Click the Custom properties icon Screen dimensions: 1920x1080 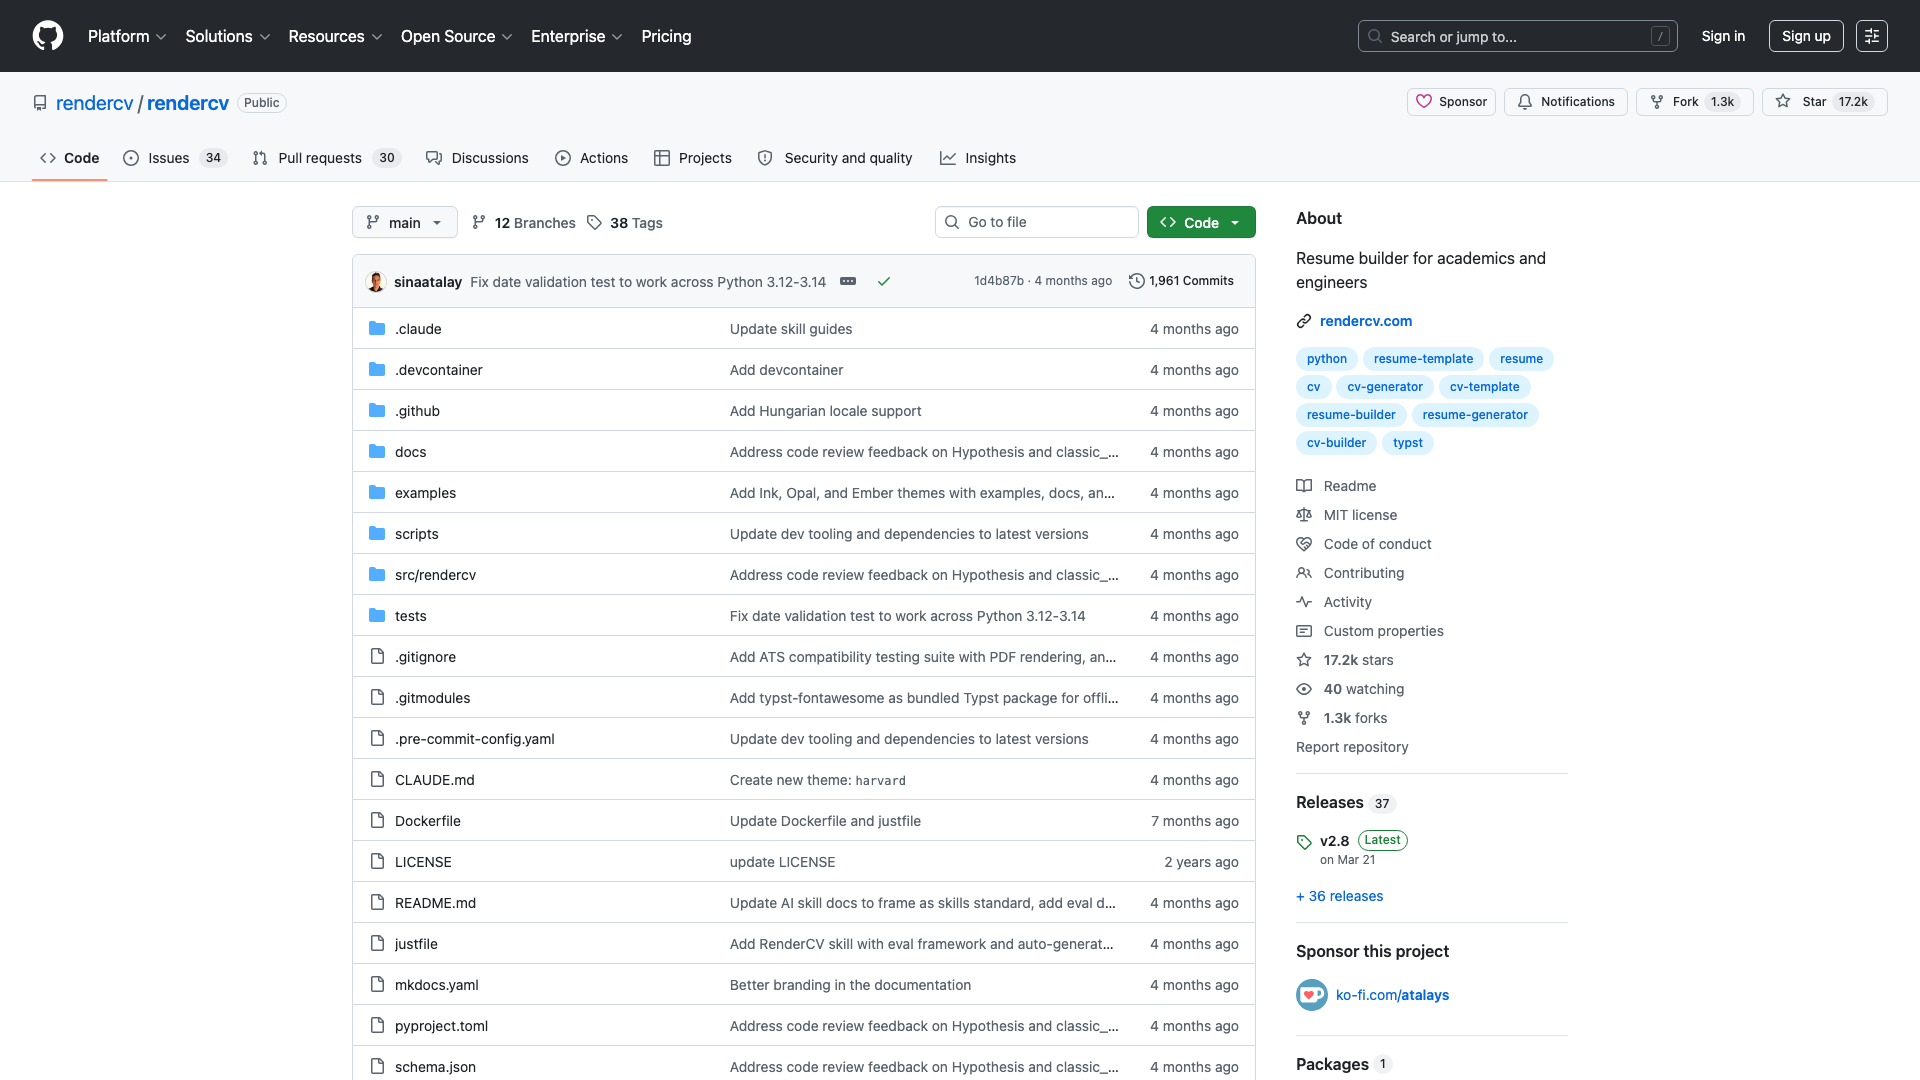(1304, 631)
